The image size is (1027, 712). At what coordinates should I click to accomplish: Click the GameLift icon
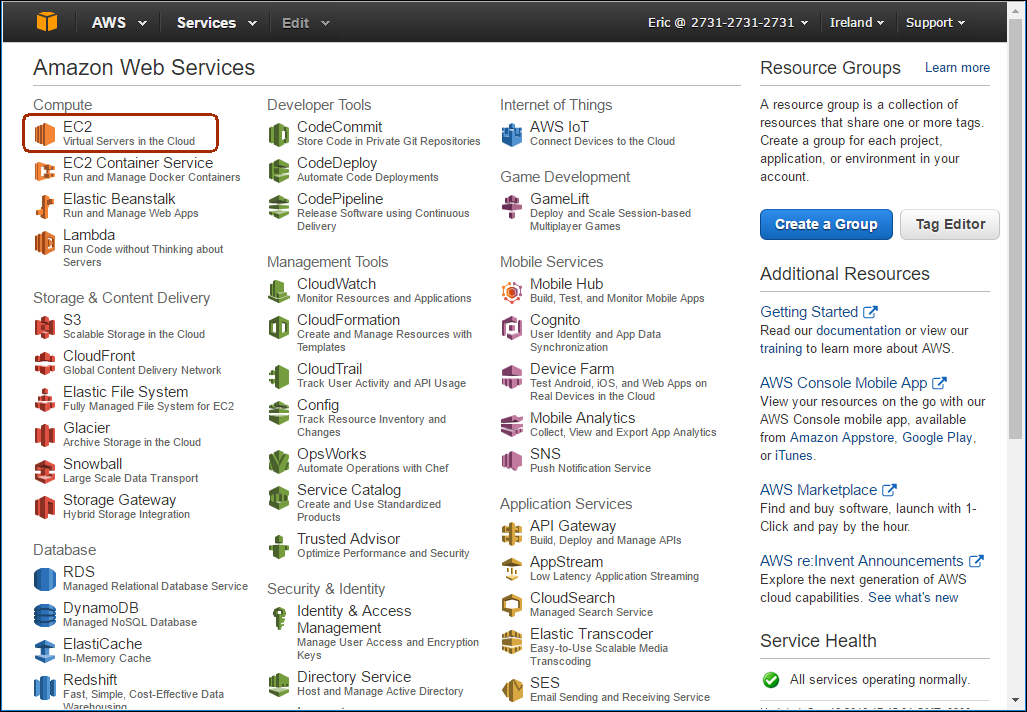point(512,206)
